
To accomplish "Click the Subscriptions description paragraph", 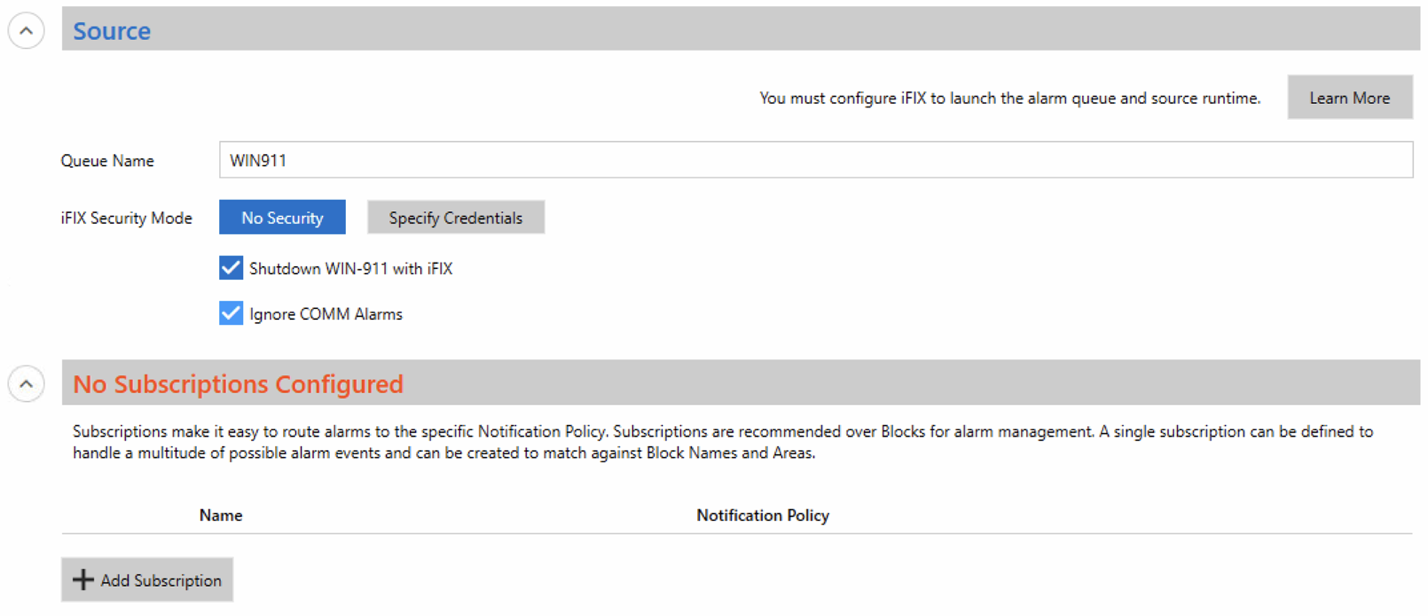I will 723,442.
